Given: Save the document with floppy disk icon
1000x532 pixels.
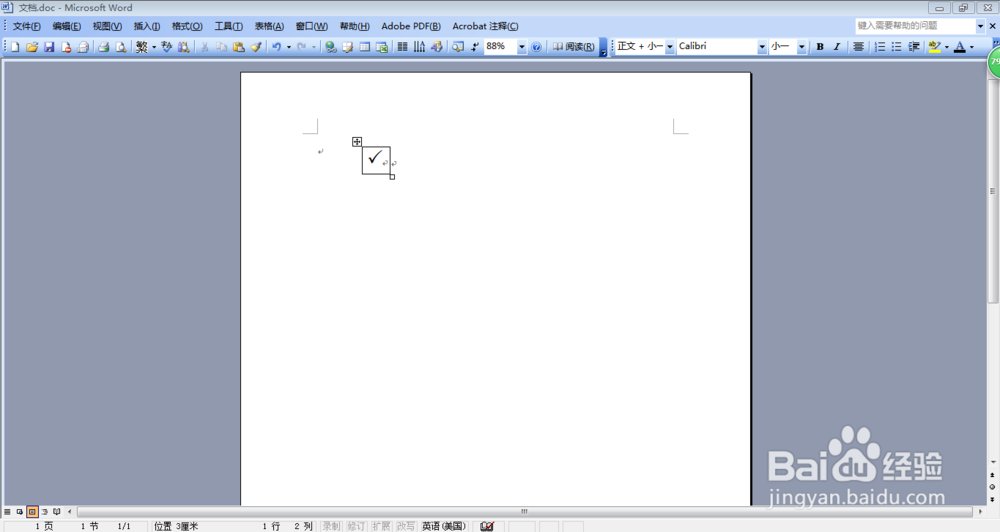Looking at the screenshot, I should coord(49,47).
